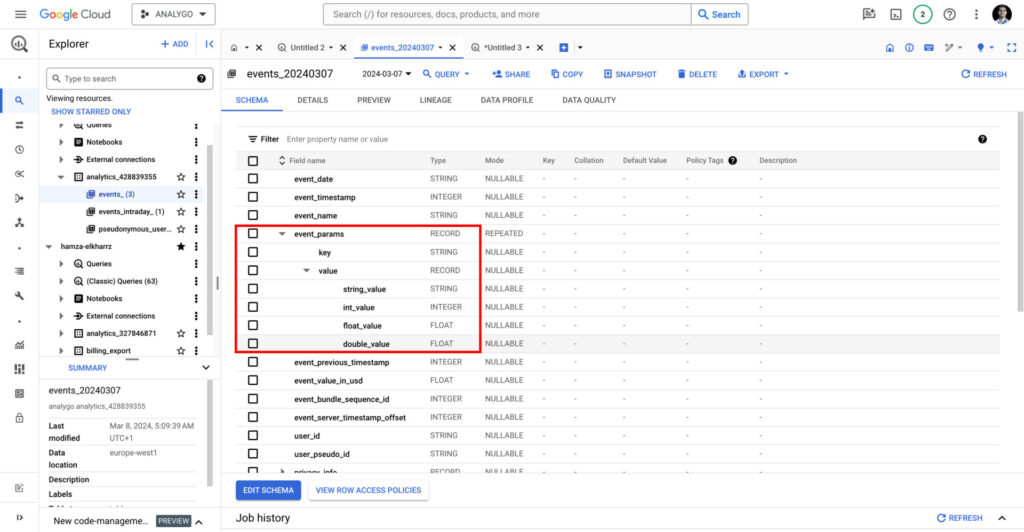The width and height of the screenshot is (1024, 532).
Task: Open the main hamburger navigation menu
Action: (20, 14)
